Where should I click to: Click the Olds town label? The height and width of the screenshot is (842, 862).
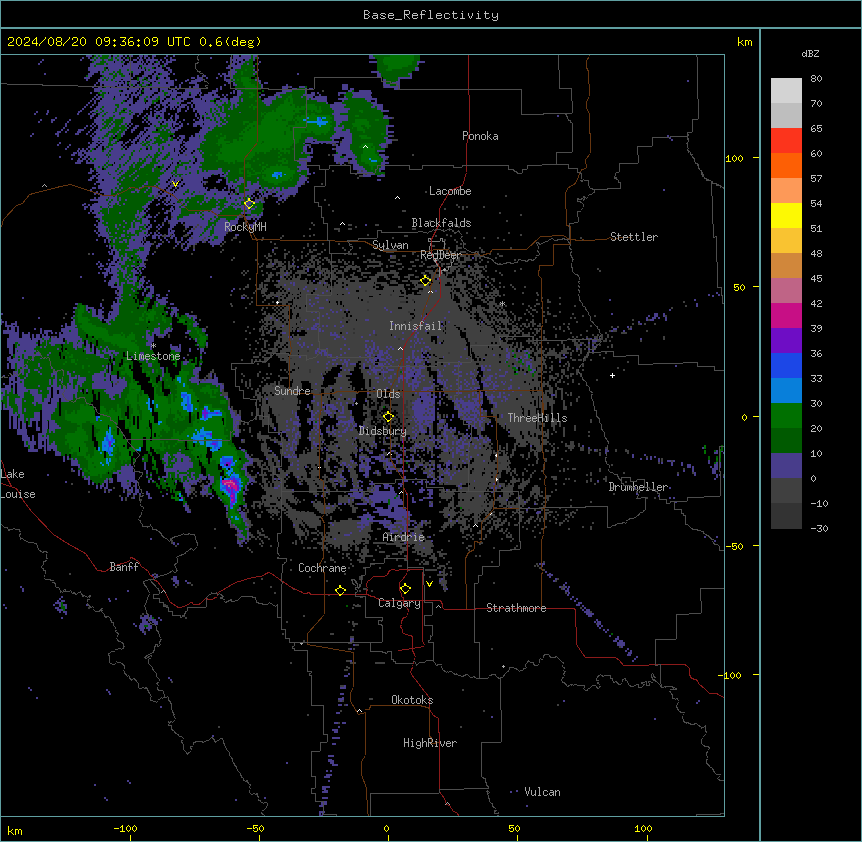(x=388, y=394)
